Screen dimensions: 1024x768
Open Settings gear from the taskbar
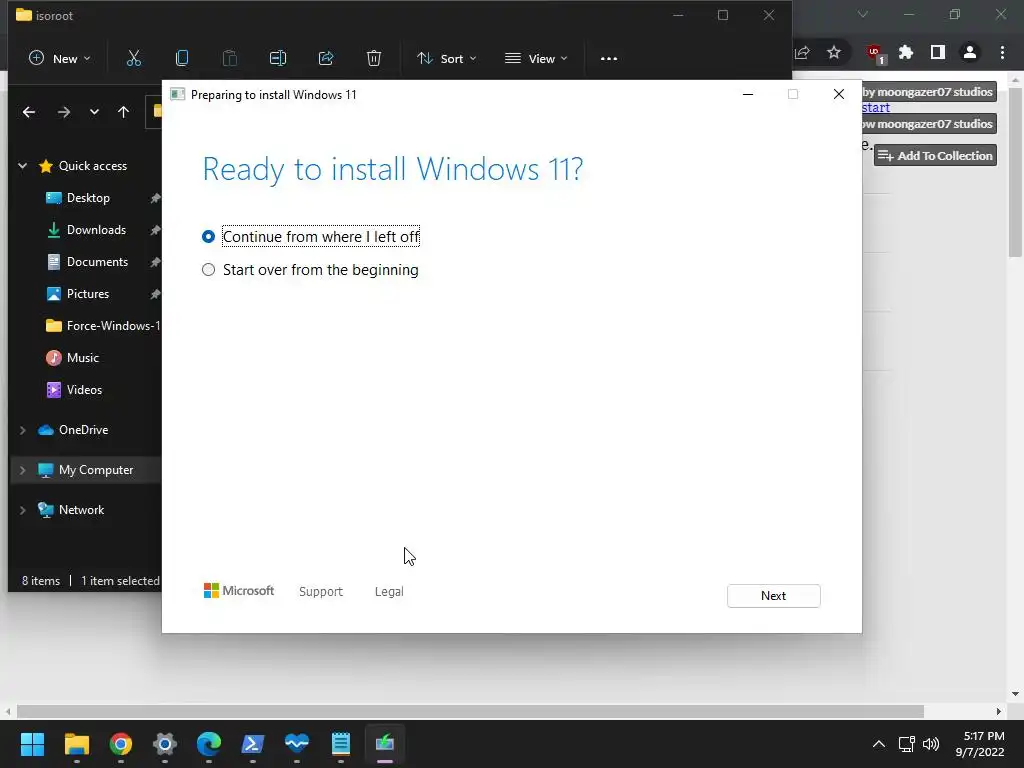[x=165, y=744]
